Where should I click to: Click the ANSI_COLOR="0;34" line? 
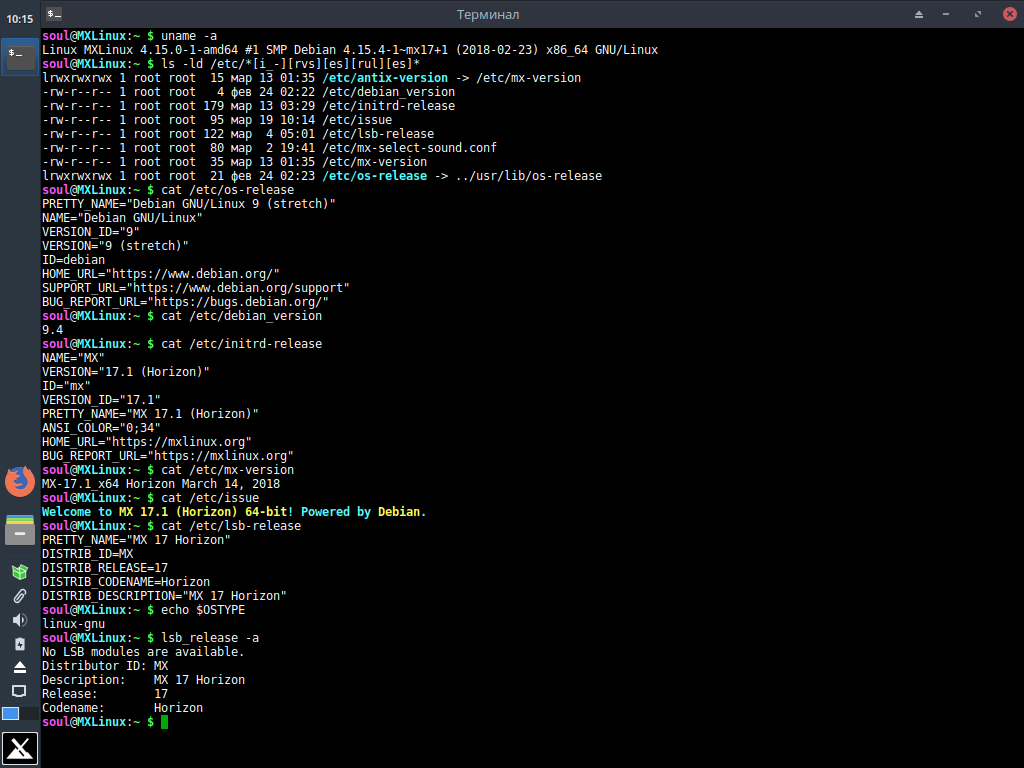pyautogui.click(x=101, y=428)
